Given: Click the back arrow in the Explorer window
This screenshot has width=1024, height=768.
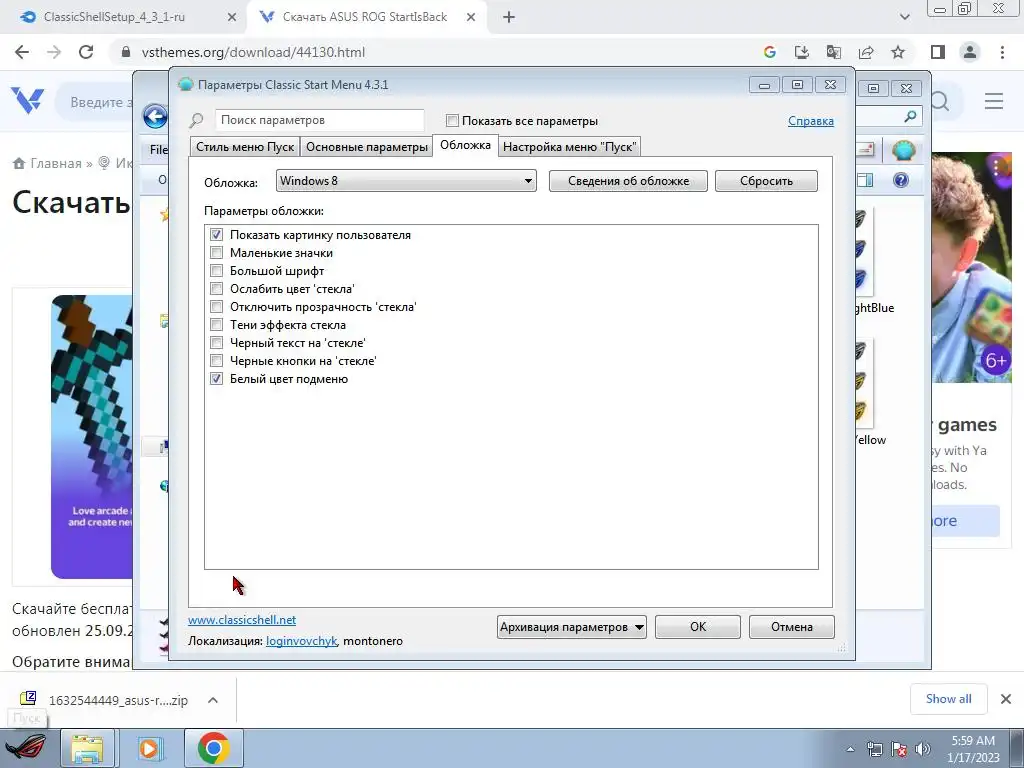Looking at the screenshot, I should pyautogui.click(x=155, y=117).
